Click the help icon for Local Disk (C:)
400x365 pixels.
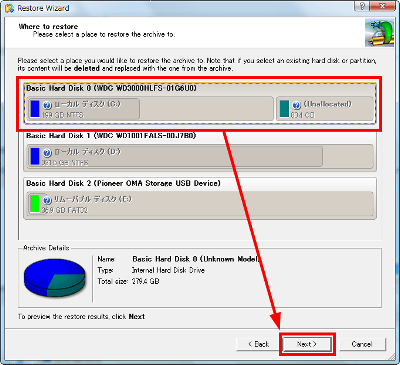[x=47, y=105]
